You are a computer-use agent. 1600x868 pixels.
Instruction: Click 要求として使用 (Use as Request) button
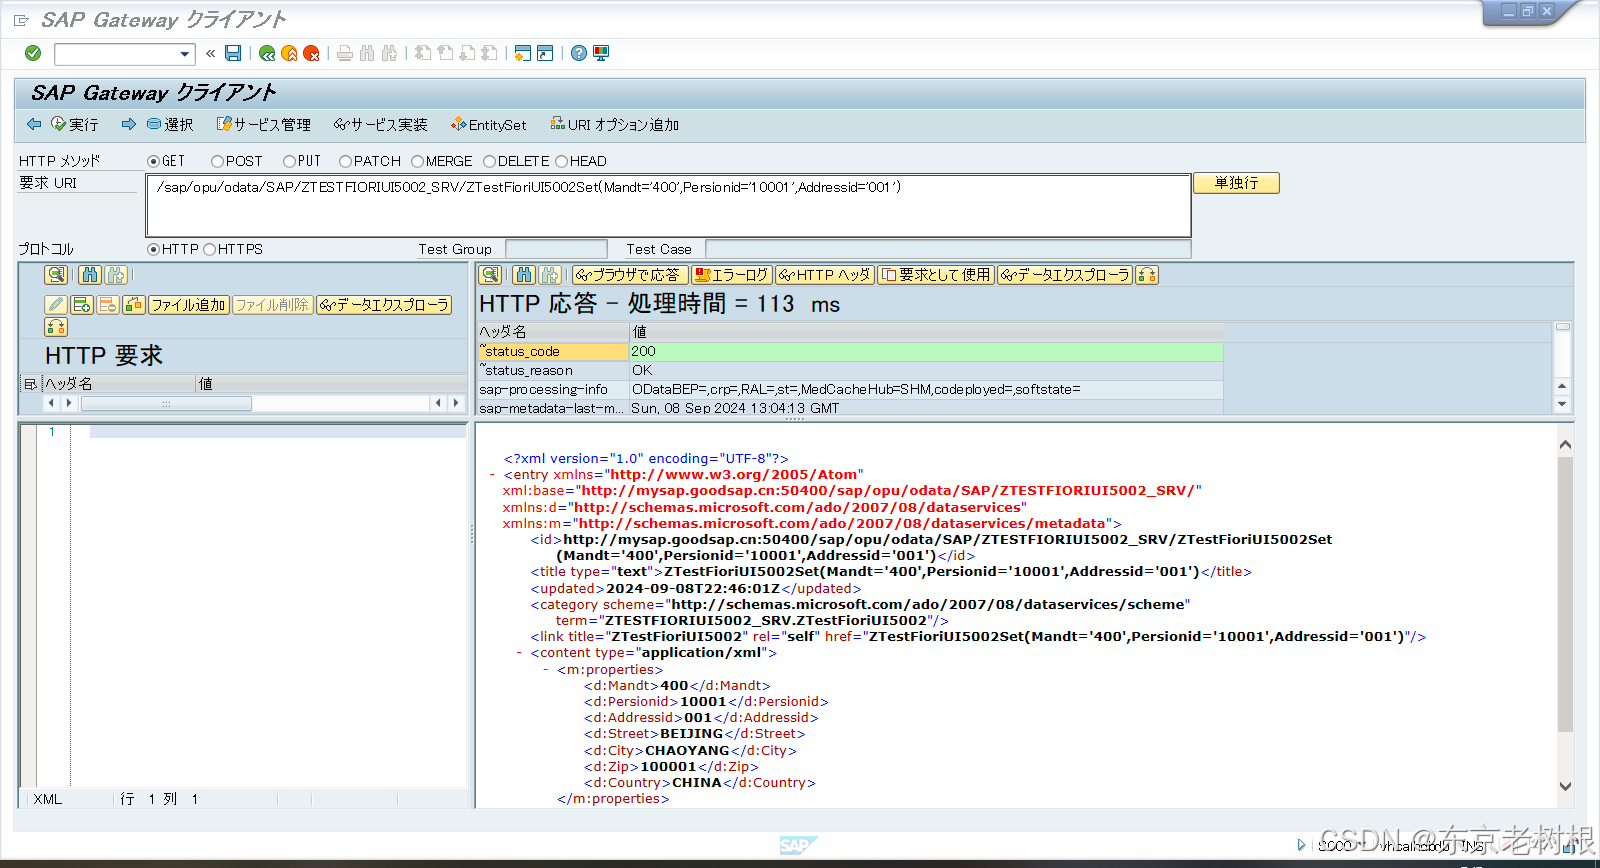pyautogui.click(x=936, y=274)
